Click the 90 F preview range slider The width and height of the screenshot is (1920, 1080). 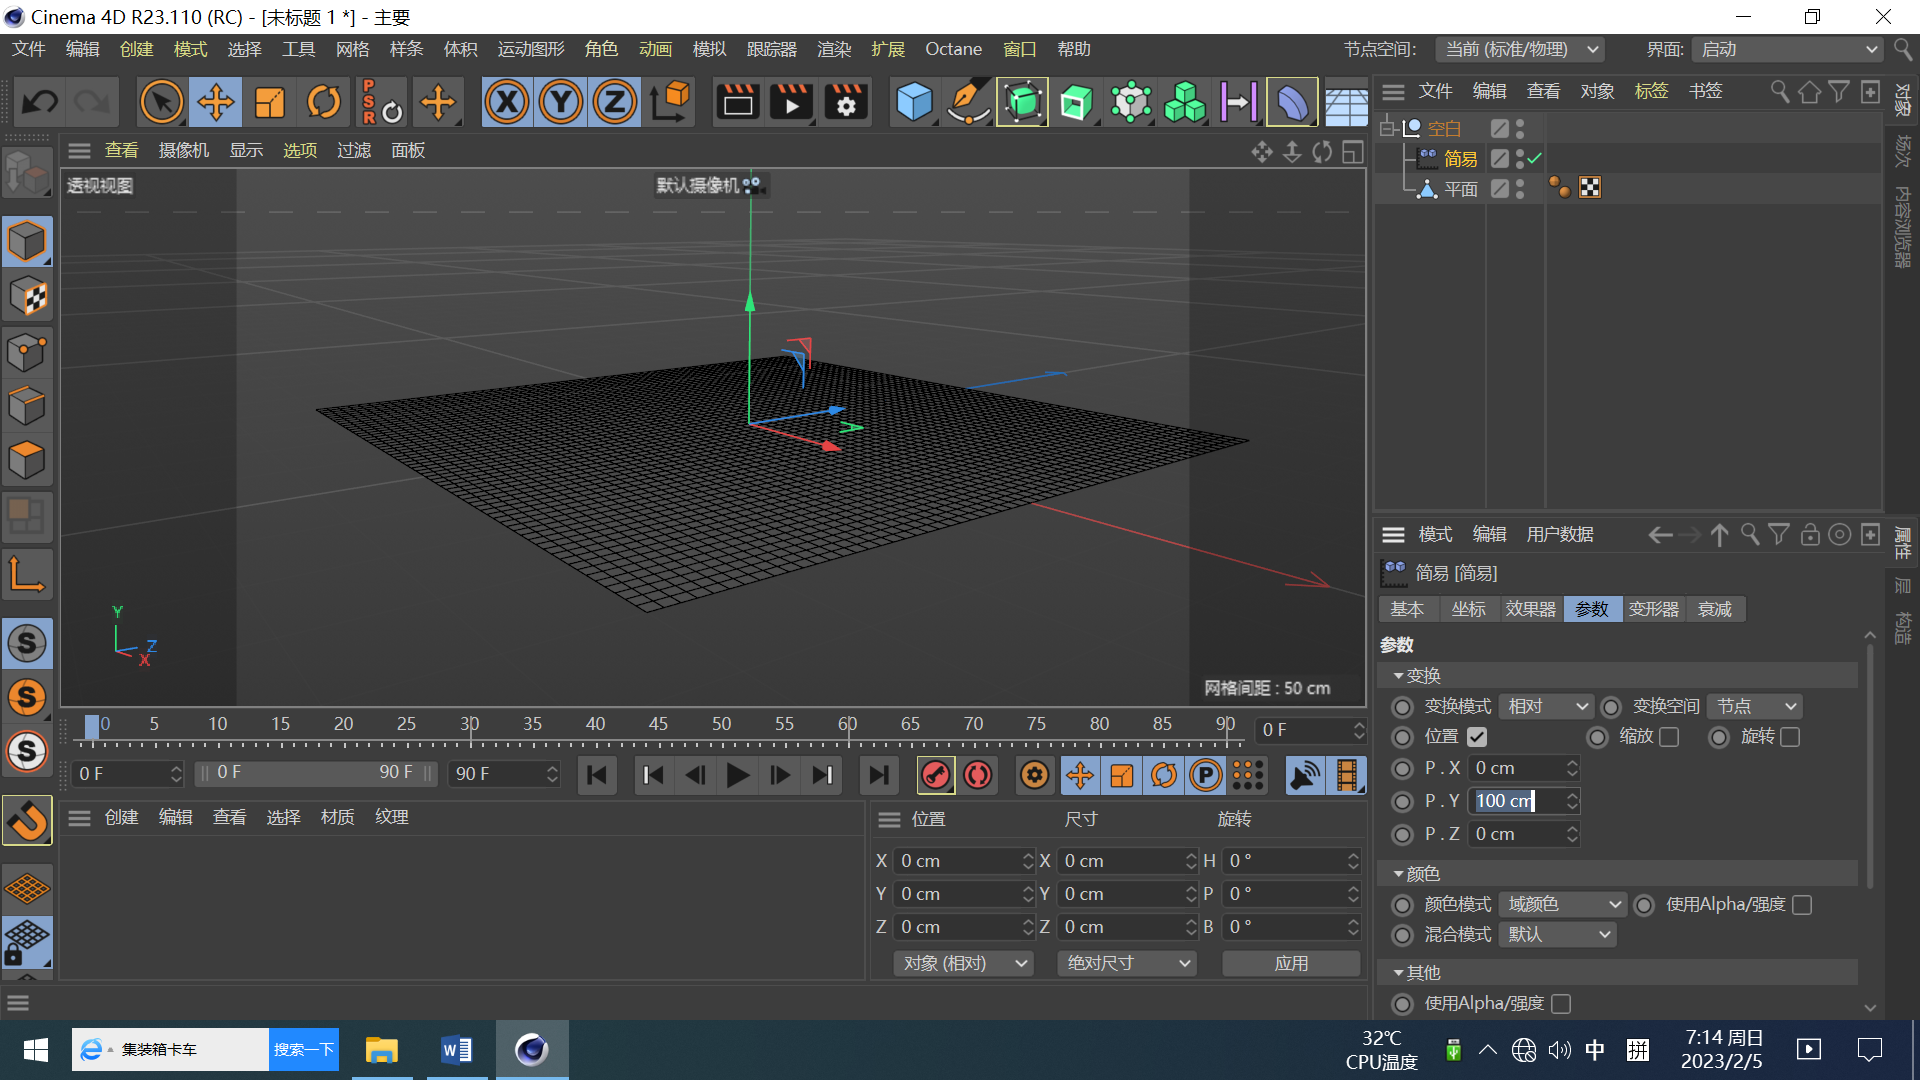(316, 774)
